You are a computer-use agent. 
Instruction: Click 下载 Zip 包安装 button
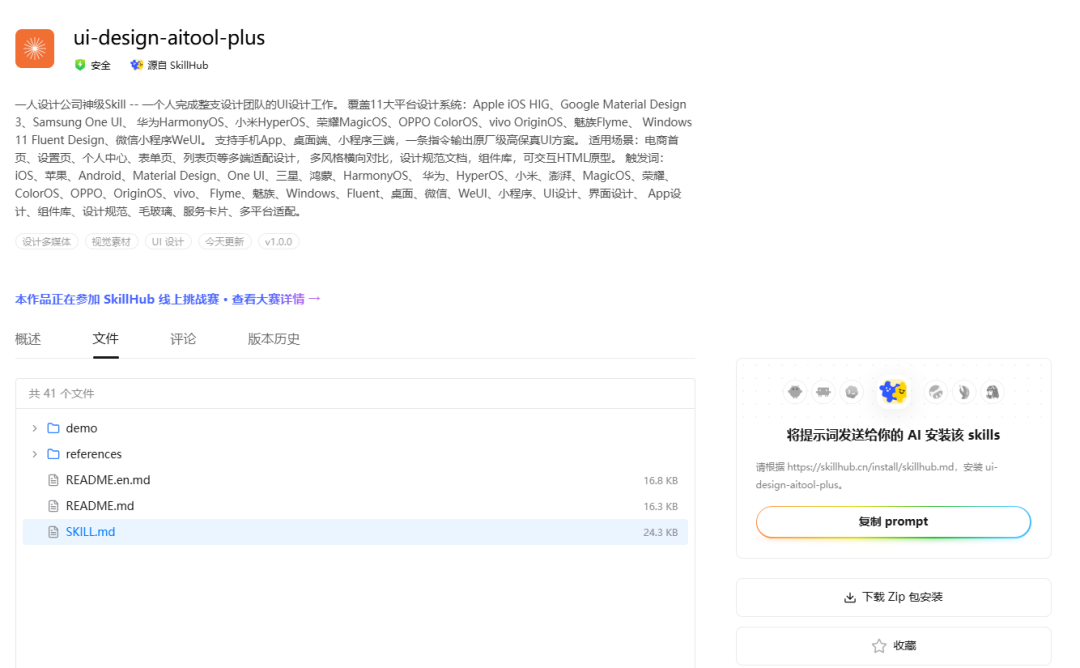893,597
